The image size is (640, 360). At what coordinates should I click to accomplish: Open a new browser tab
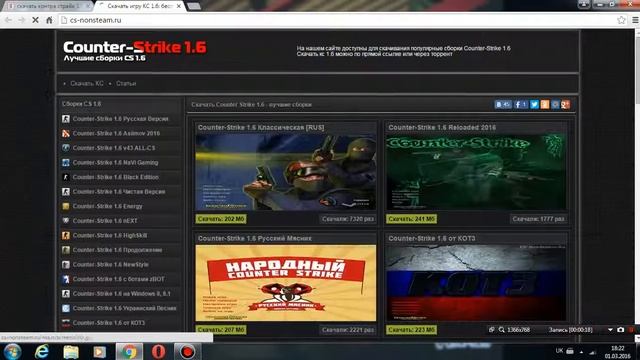(x=193, y=6)
